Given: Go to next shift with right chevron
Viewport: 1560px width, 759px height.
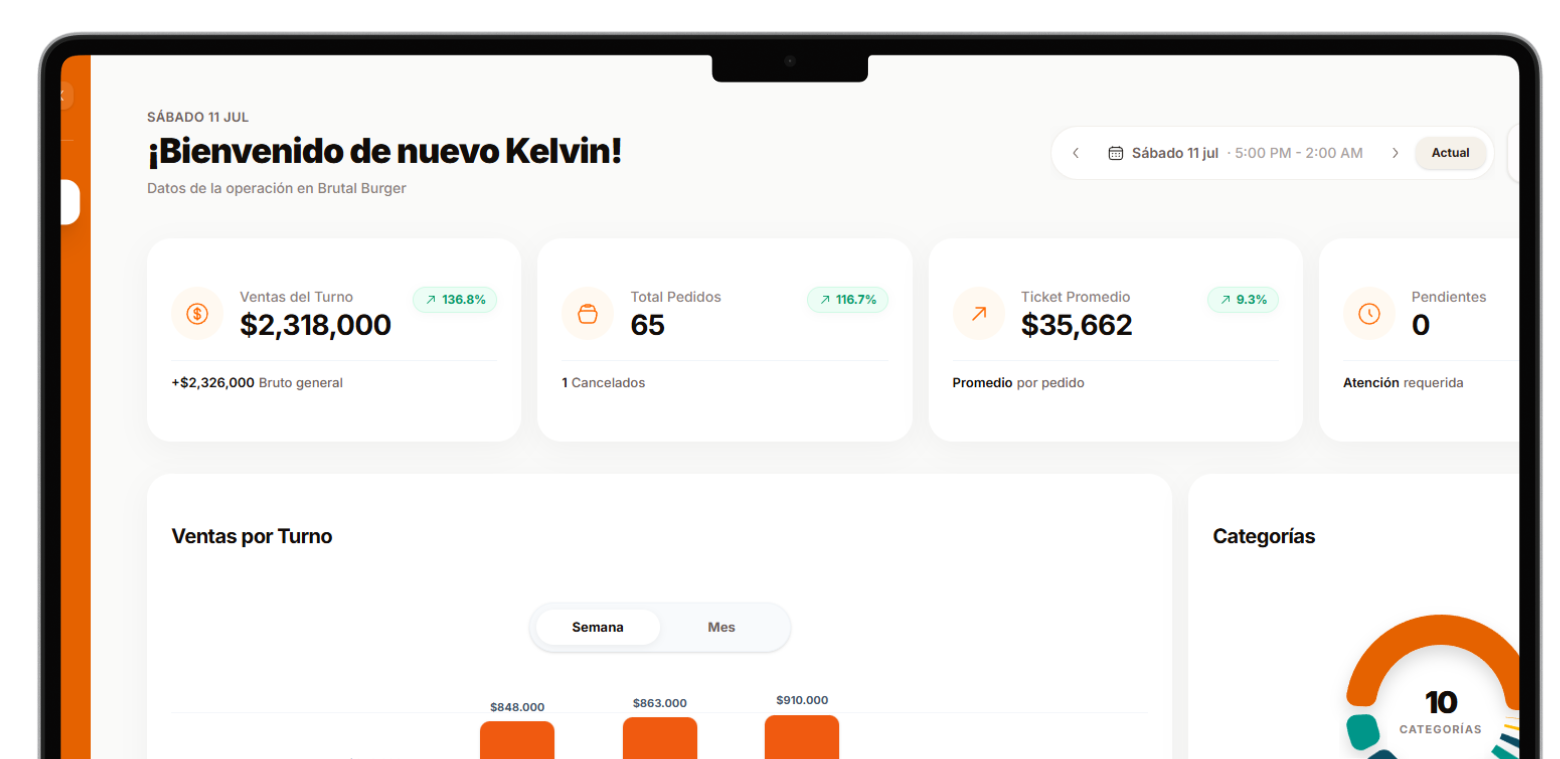Looking at the screenshot, I should pyautogui.click(x=1395, y=153).
